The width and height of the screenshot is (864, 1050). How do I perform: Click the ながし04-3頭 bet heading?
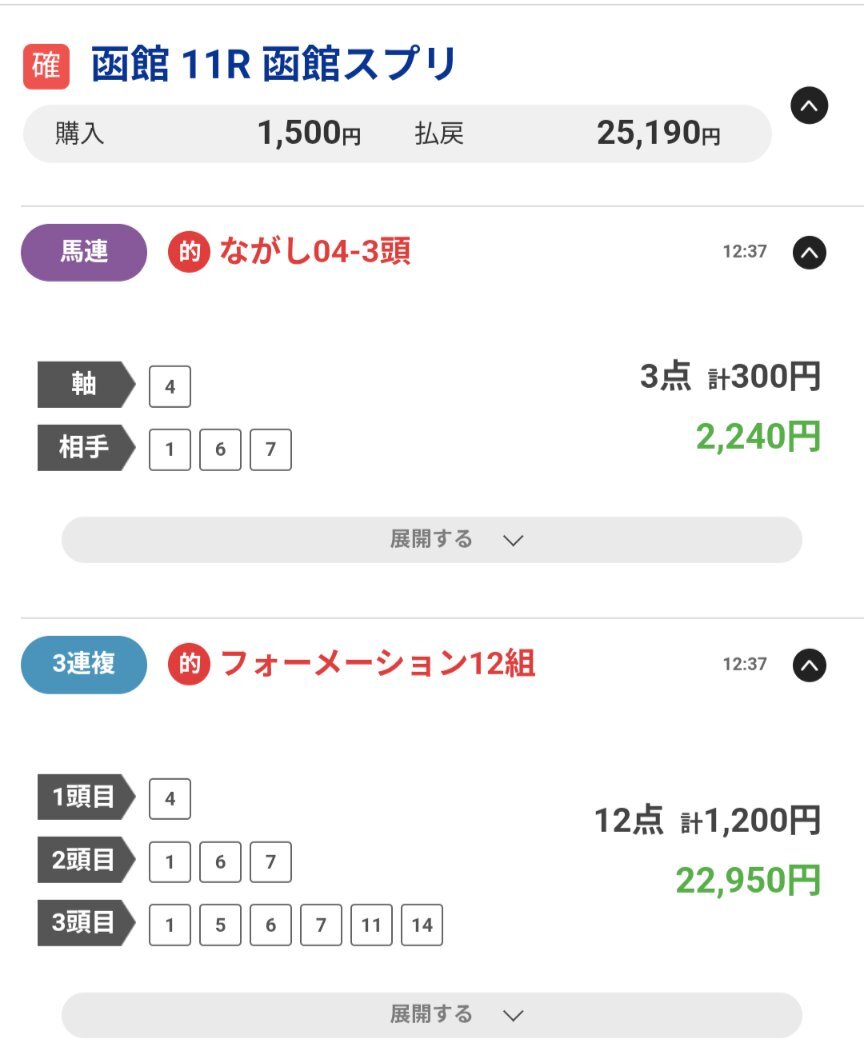point(315,252)
